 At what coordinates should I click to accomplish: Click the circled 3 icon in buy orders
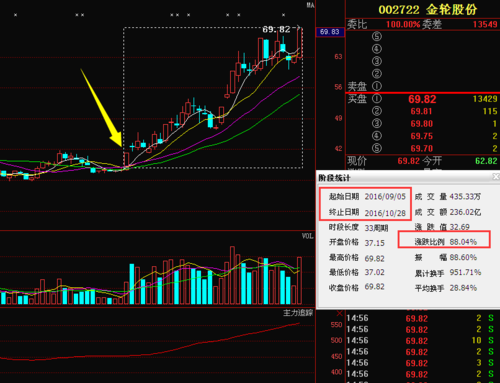click(377, 123)
